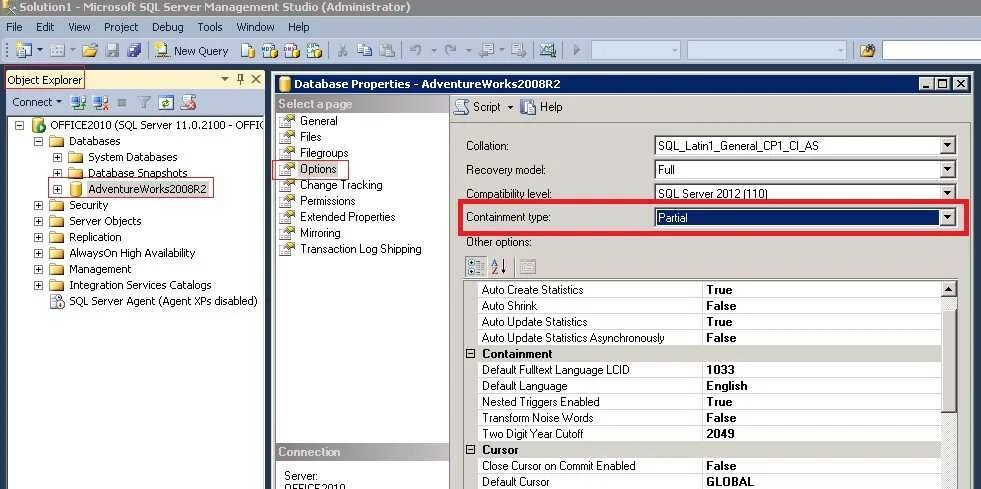Expand the Server Objects node
This screenshot has width=981, height=489.
(x=39, y=221)
